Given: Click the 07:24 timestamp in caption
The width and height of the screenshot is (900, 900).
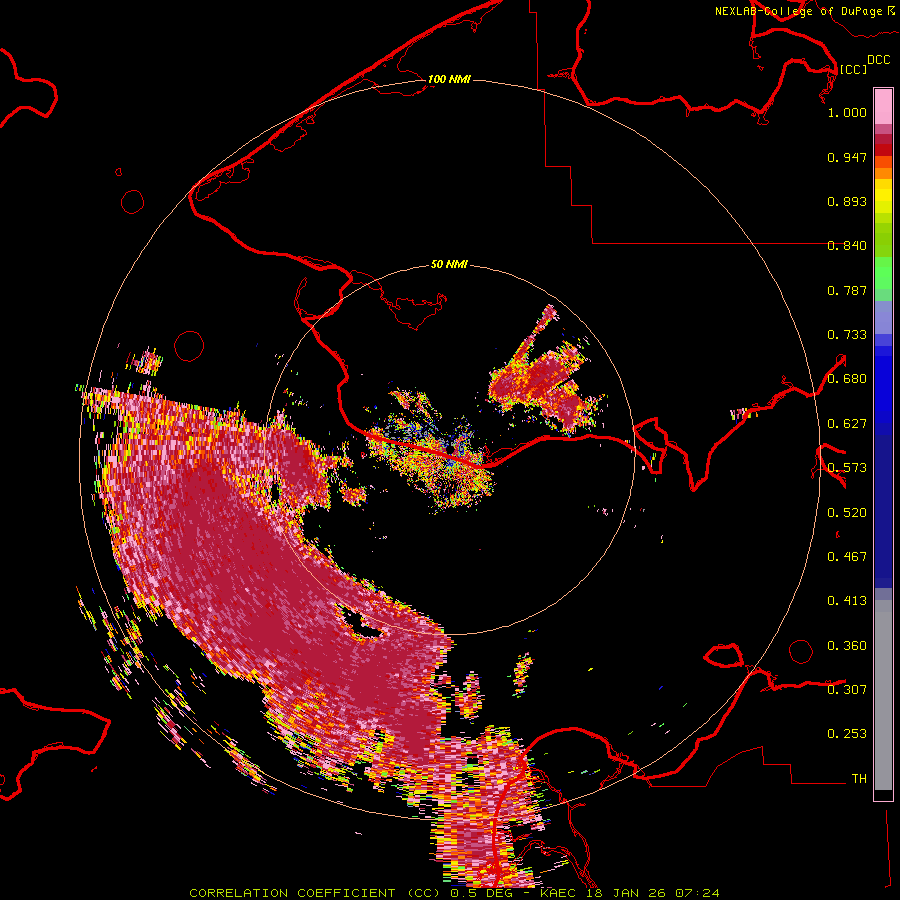Looking at the screenshot, I should (697, 893).
